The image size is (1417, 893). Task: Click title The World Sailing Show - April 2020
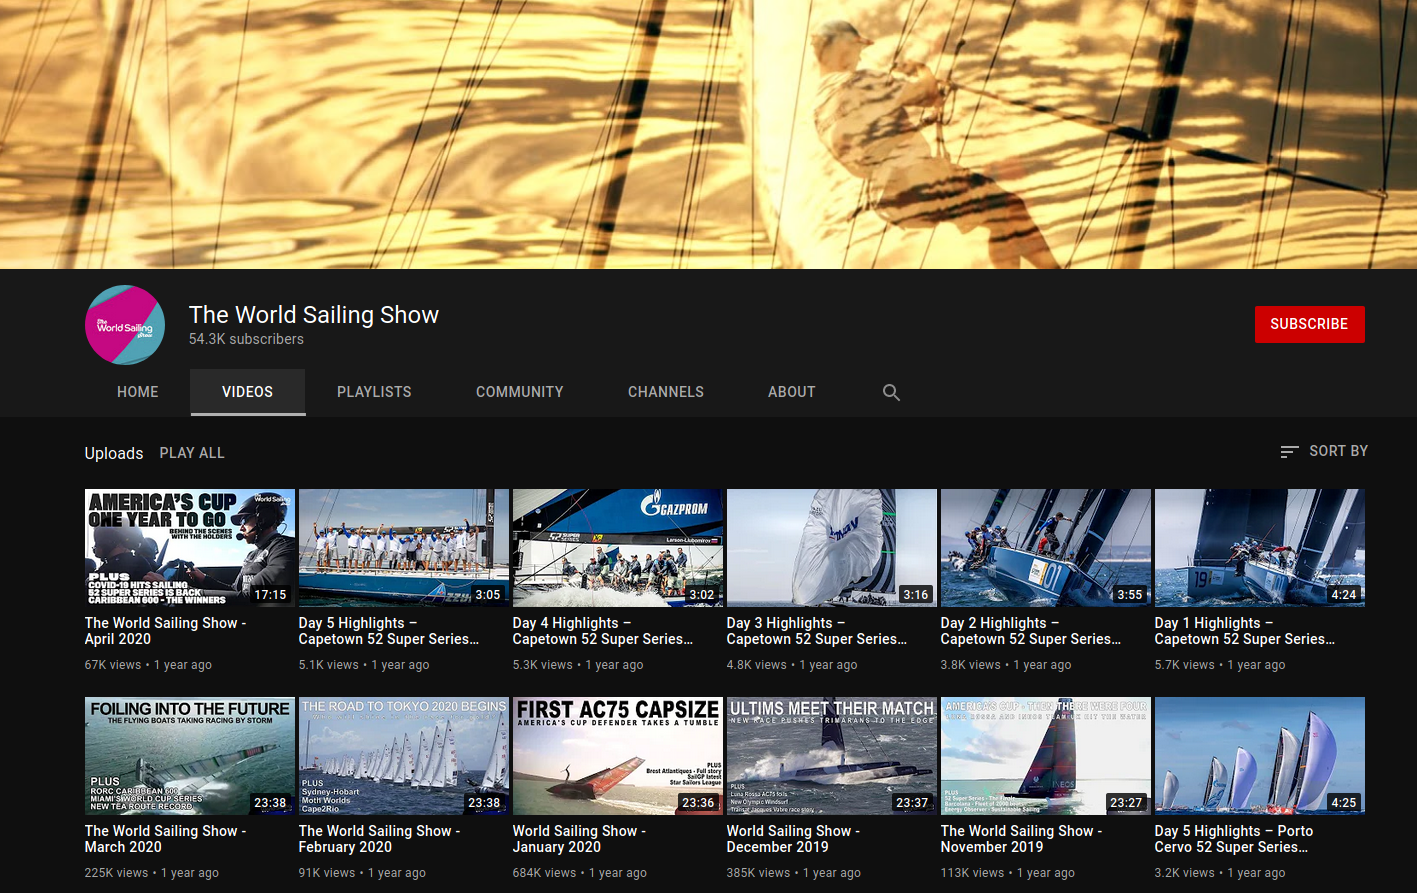(165, 631)
